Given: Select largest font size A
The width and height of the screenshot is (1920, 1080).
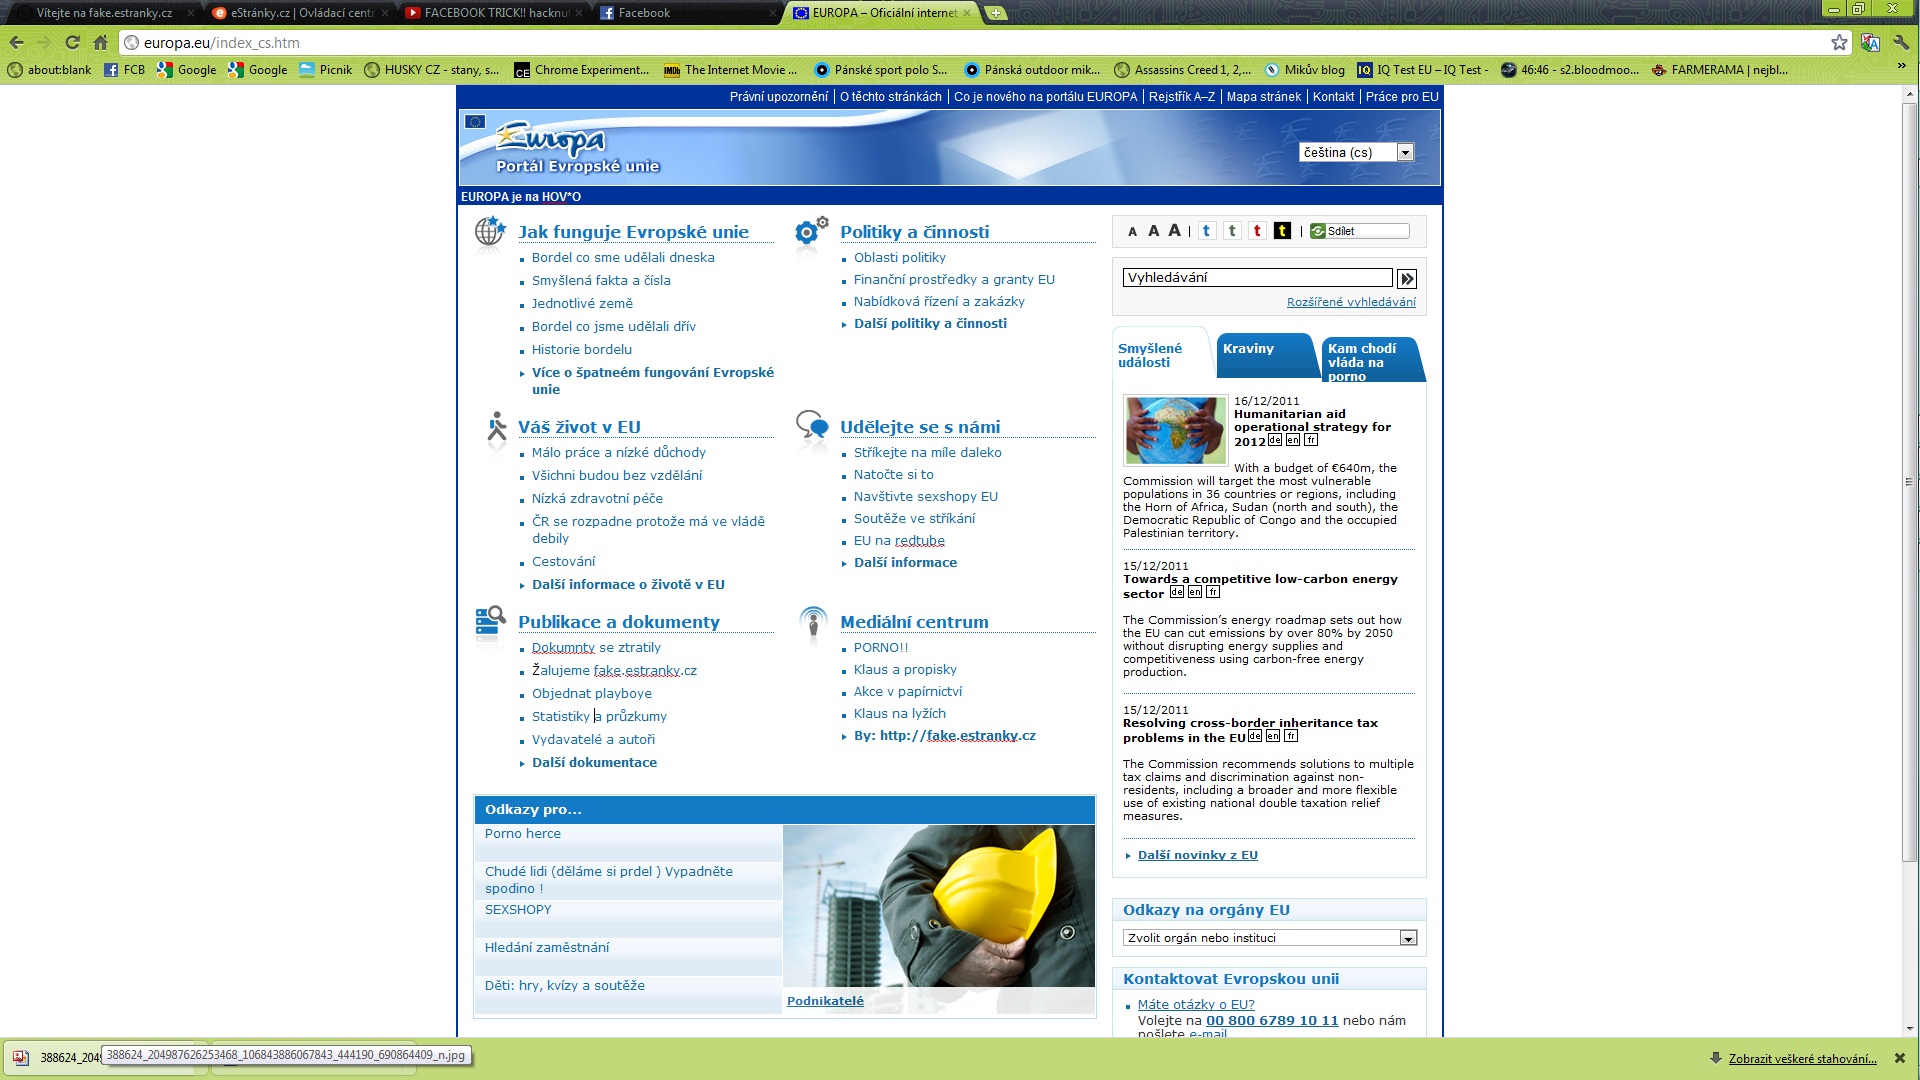Looking at the screenshot, I should [x=1174, y=230].
